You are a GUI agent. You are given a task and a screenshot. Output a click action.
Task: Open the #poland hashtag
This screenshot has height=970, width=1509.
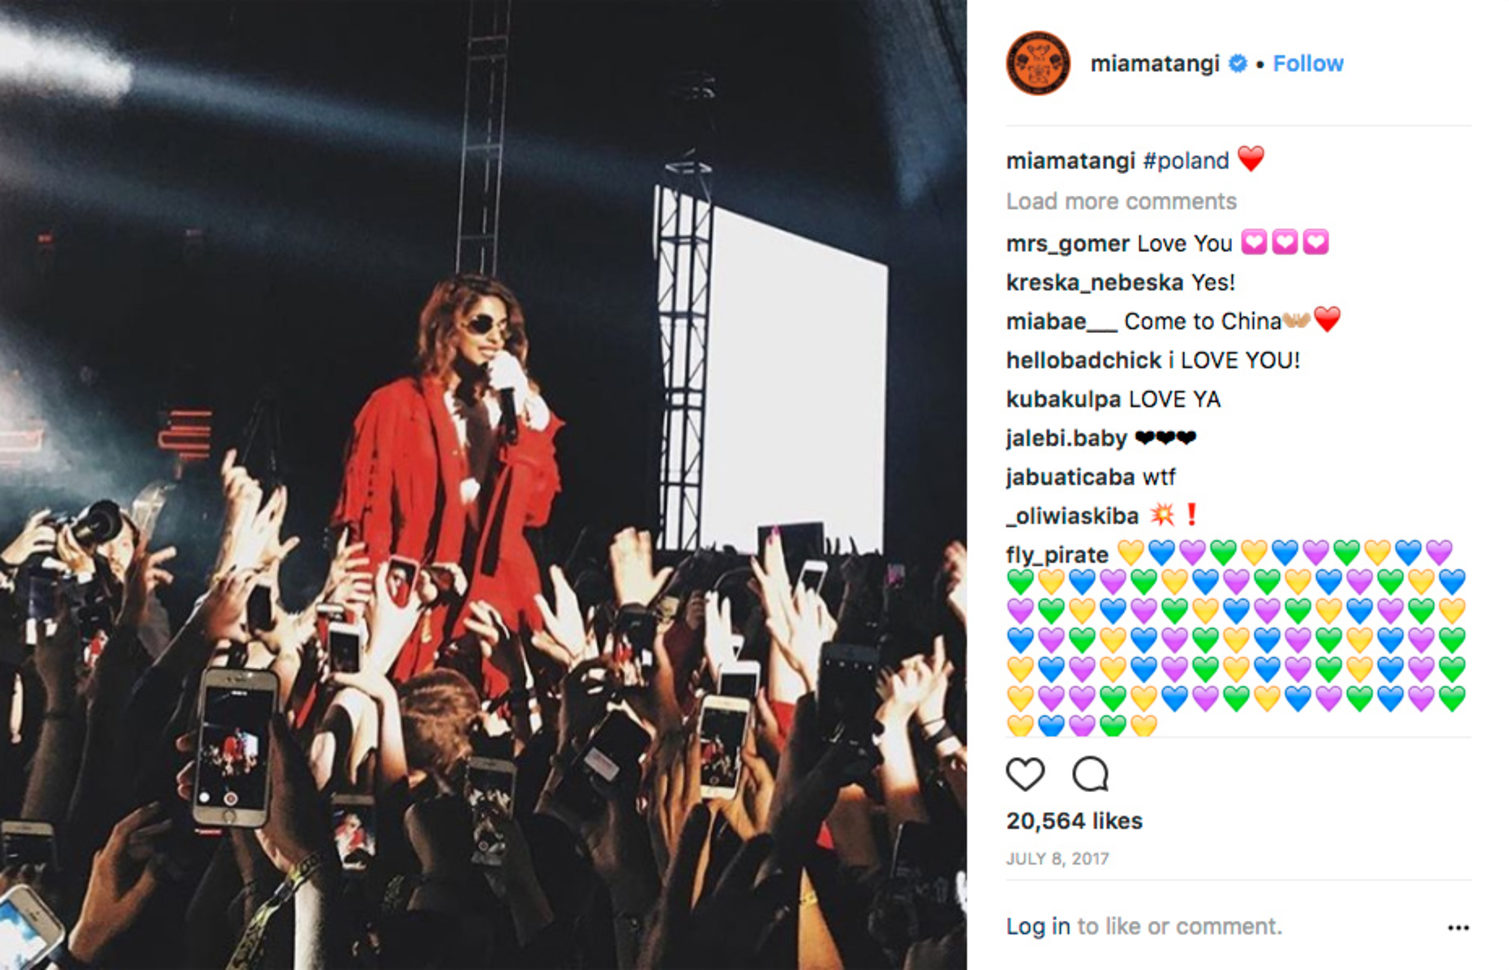pos(1186,160)
